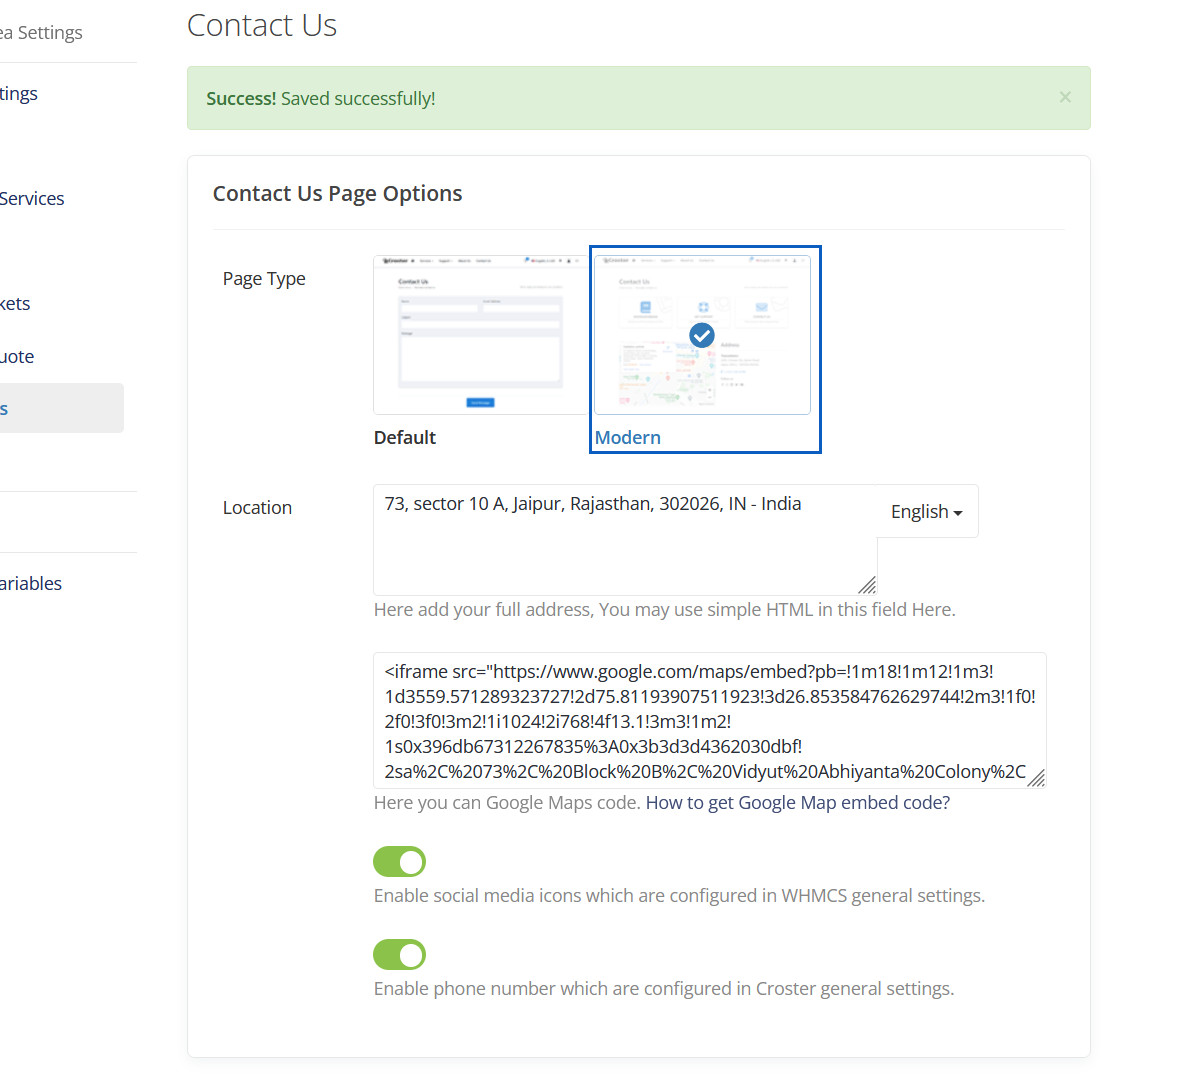Viewport: 1201px width, 1081px height.
Task: Disable the phone number toggle
Action: click(400, 954)
